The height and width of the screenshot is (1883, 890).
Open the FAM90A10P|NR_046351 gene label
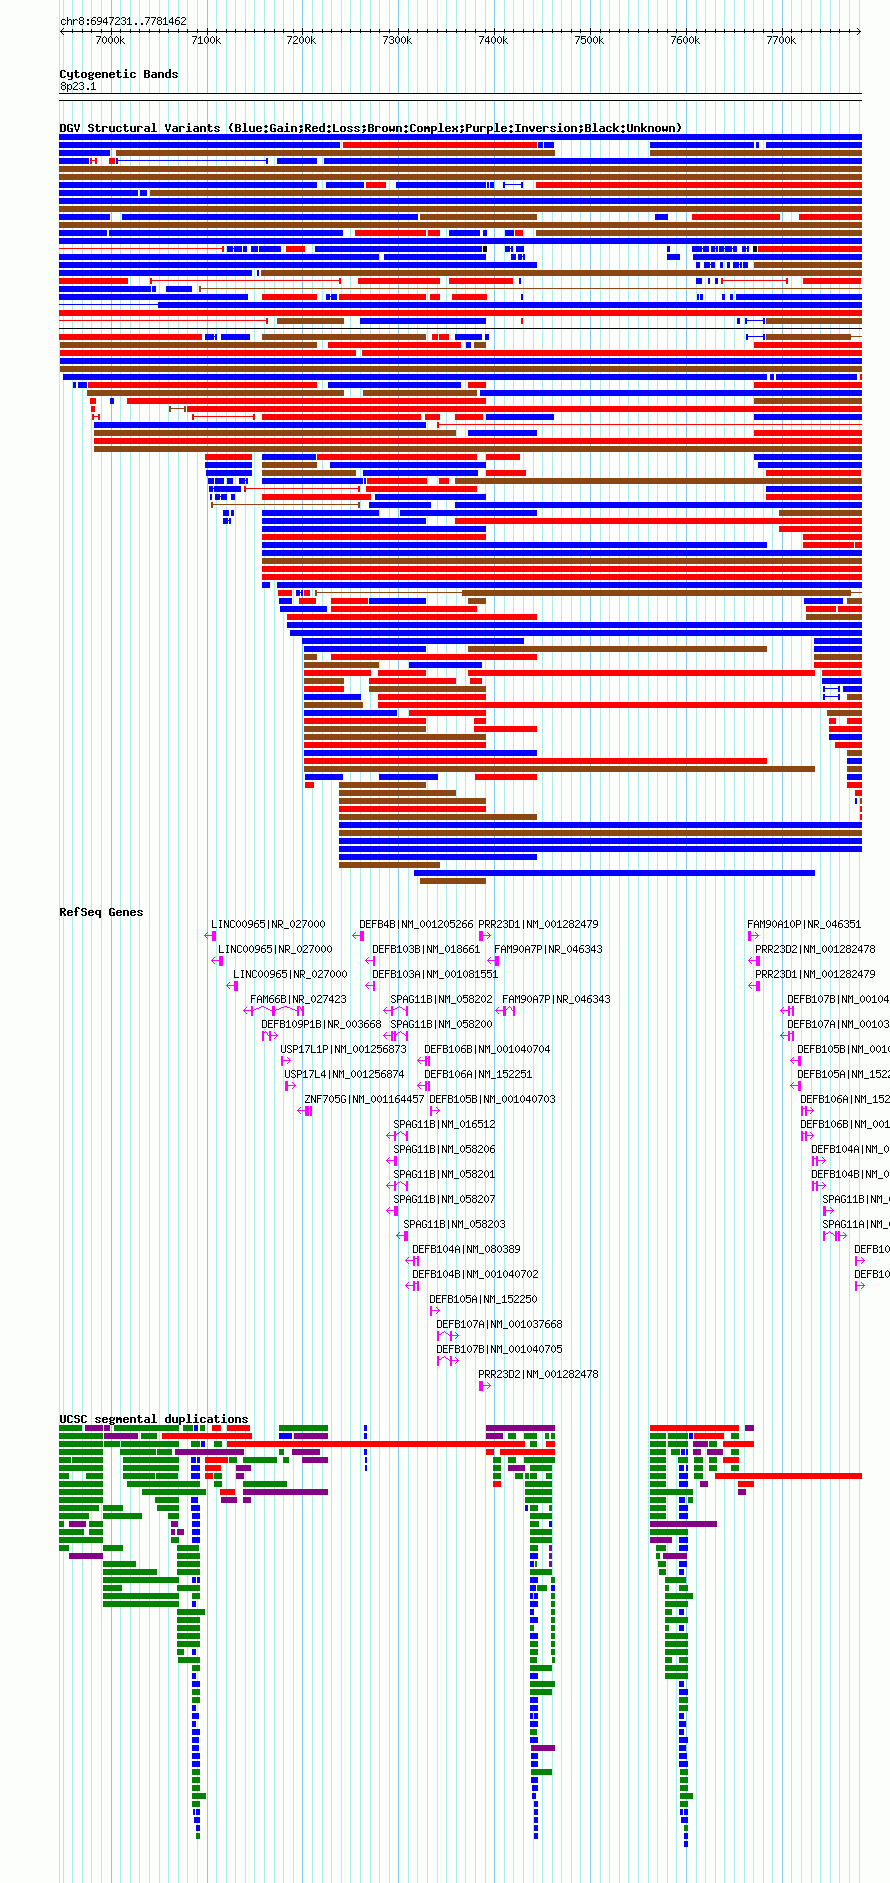pos(804,924)
